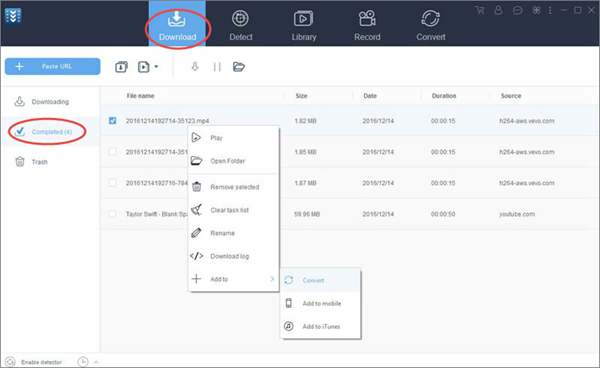600x368 pixels.
Task: Tick the checkbox for the 1.87 MB file
Action: pyautogui.click(x=112, y=183)
